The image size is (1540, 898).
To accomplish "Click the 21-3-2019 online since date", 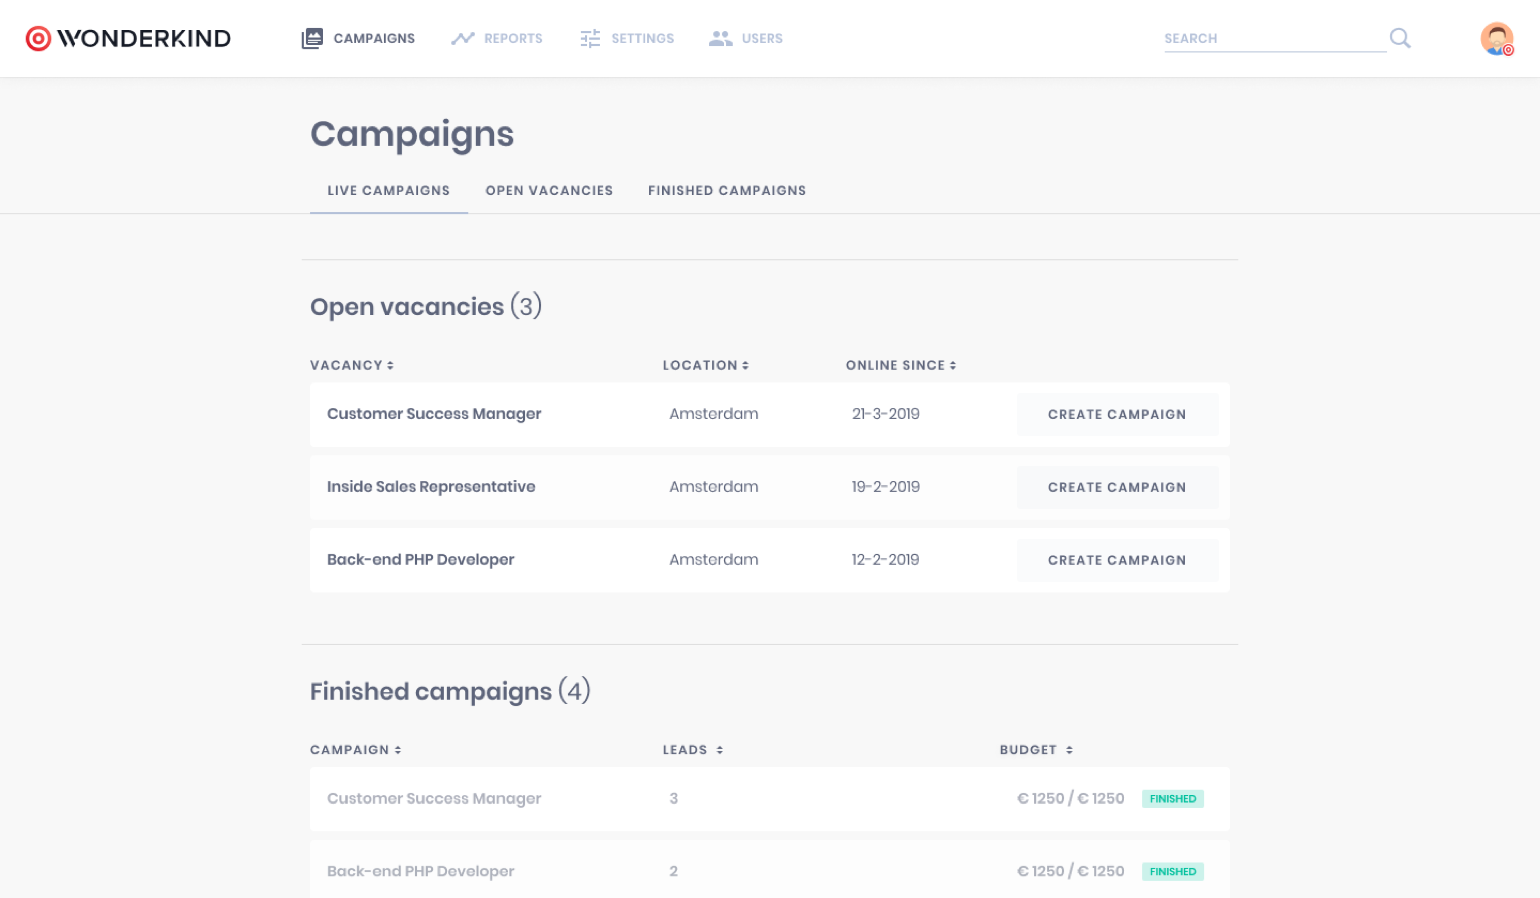I will (x=886, y=414).
